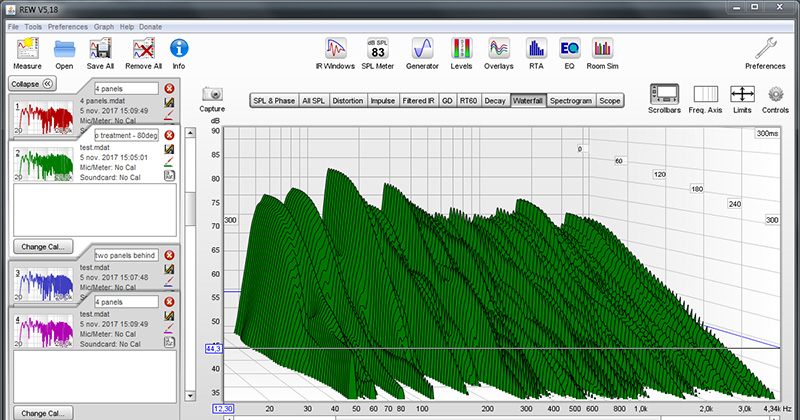Screen dimensions: 800x420
Task: Open the Preferences menu in menu bar
Action: [x=68, y=27]
